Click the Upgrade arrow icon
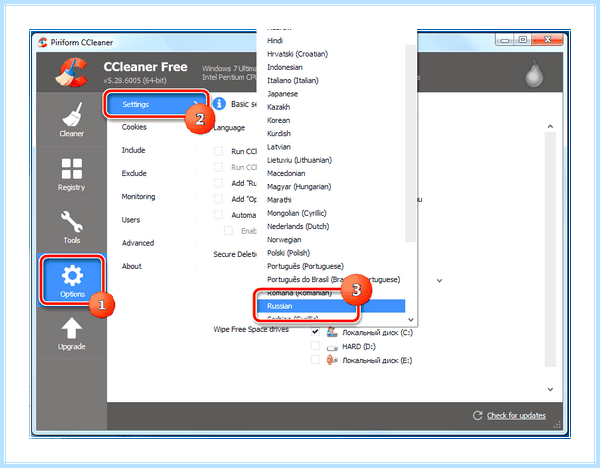600x468 pixels. (72, 329)
